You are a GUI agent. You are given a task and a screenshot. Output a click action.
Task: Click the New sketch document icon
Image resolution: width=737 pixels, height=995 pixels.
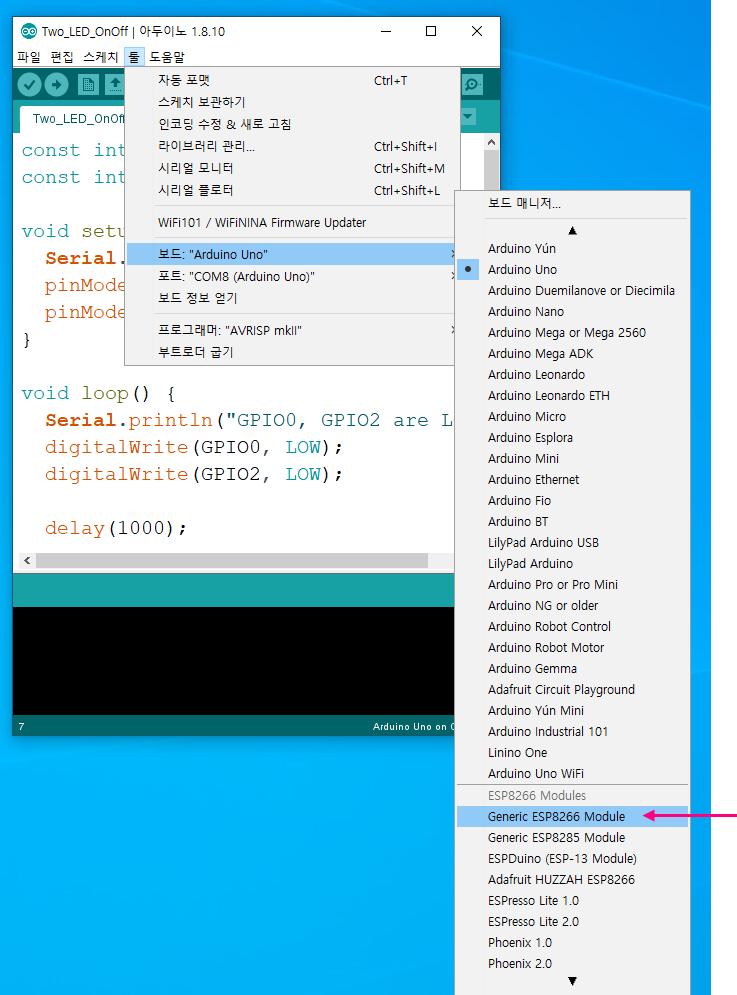(88, 84)
